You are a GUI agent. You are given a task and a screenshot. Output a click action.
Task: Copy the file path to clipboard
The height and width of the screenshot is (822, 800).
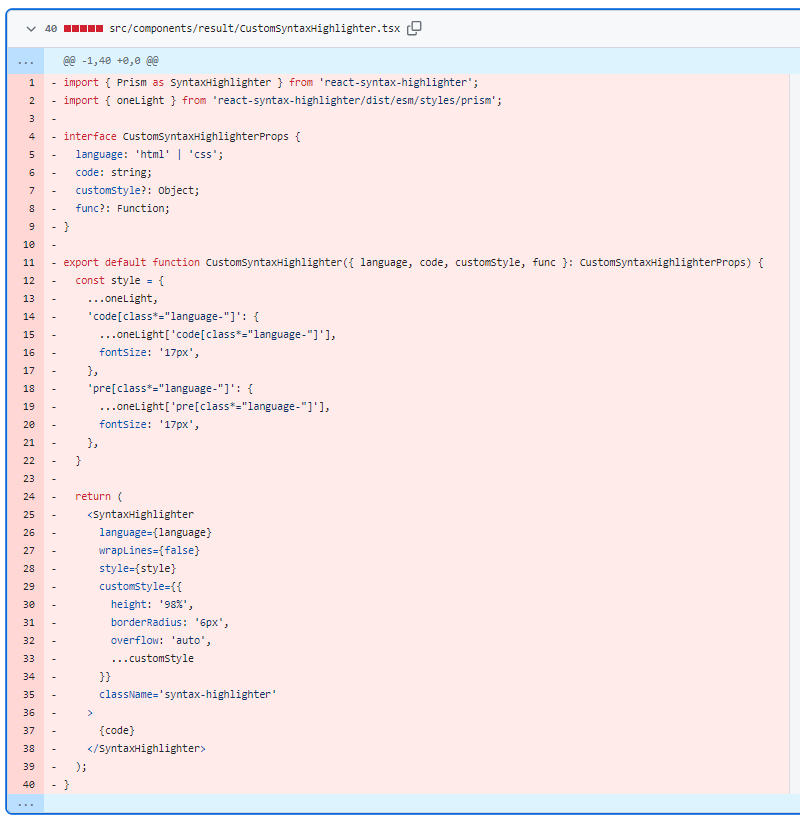414,28
